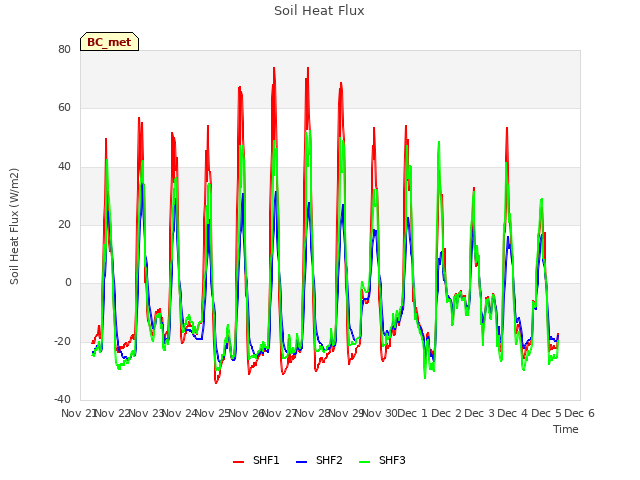The height and width of the screenshot is (480, 640).
Task: Click the Nov 28 x-axis tick label
Action: 312,413
